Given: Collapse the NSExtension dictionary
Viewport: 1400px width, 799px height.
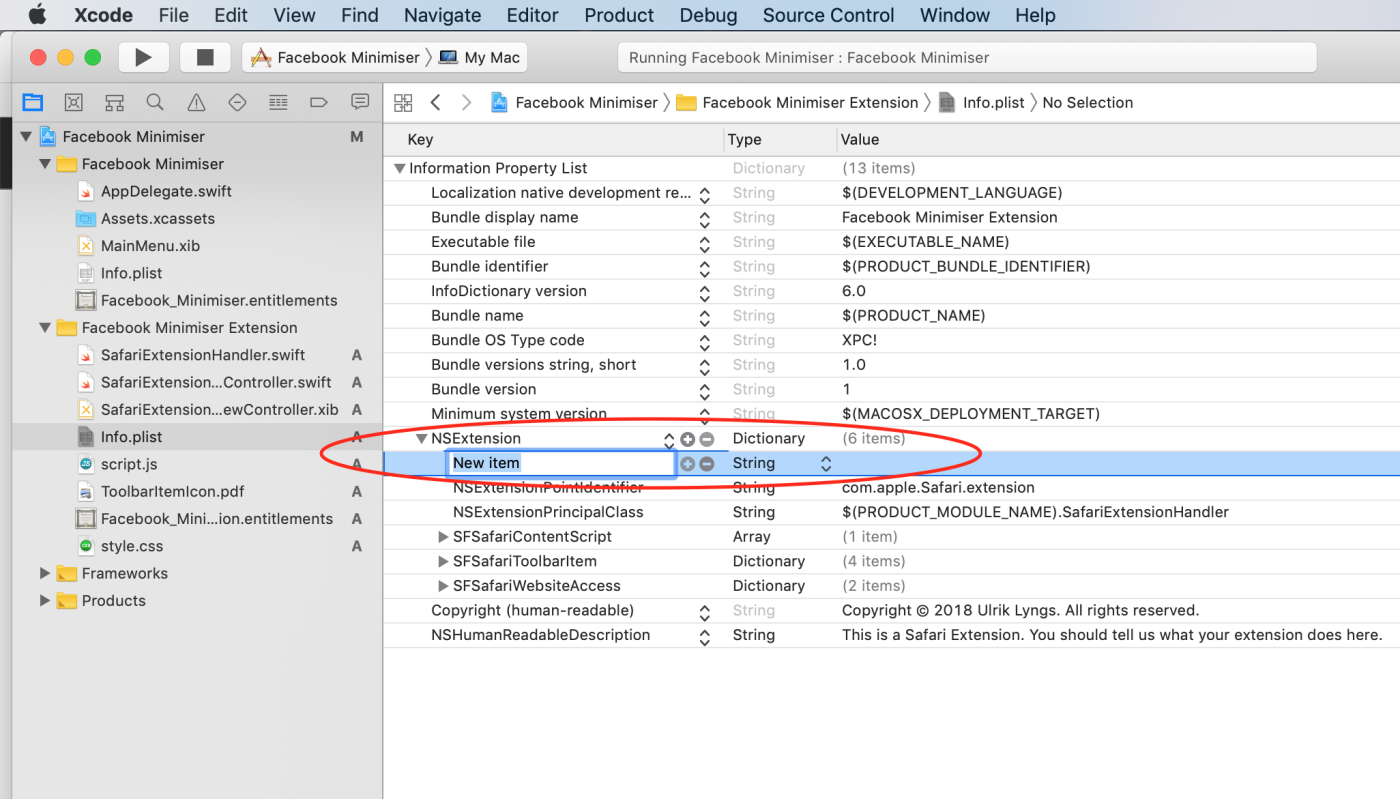Looking at the screenshot, I should 422,438.
